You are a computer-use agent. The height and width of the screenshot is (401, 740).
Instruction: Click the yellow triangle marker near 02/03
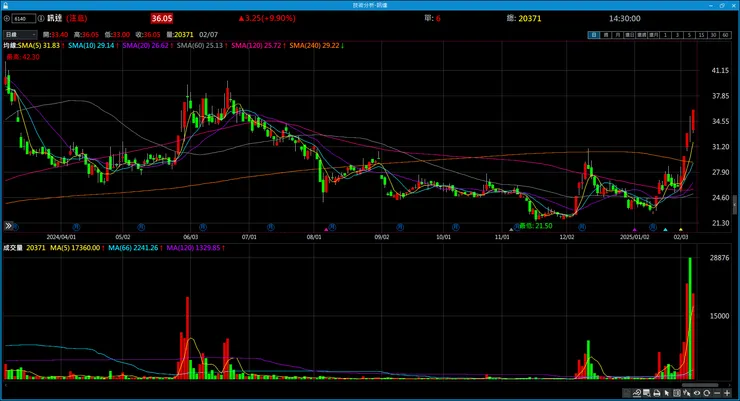click(x=681, y=229)
